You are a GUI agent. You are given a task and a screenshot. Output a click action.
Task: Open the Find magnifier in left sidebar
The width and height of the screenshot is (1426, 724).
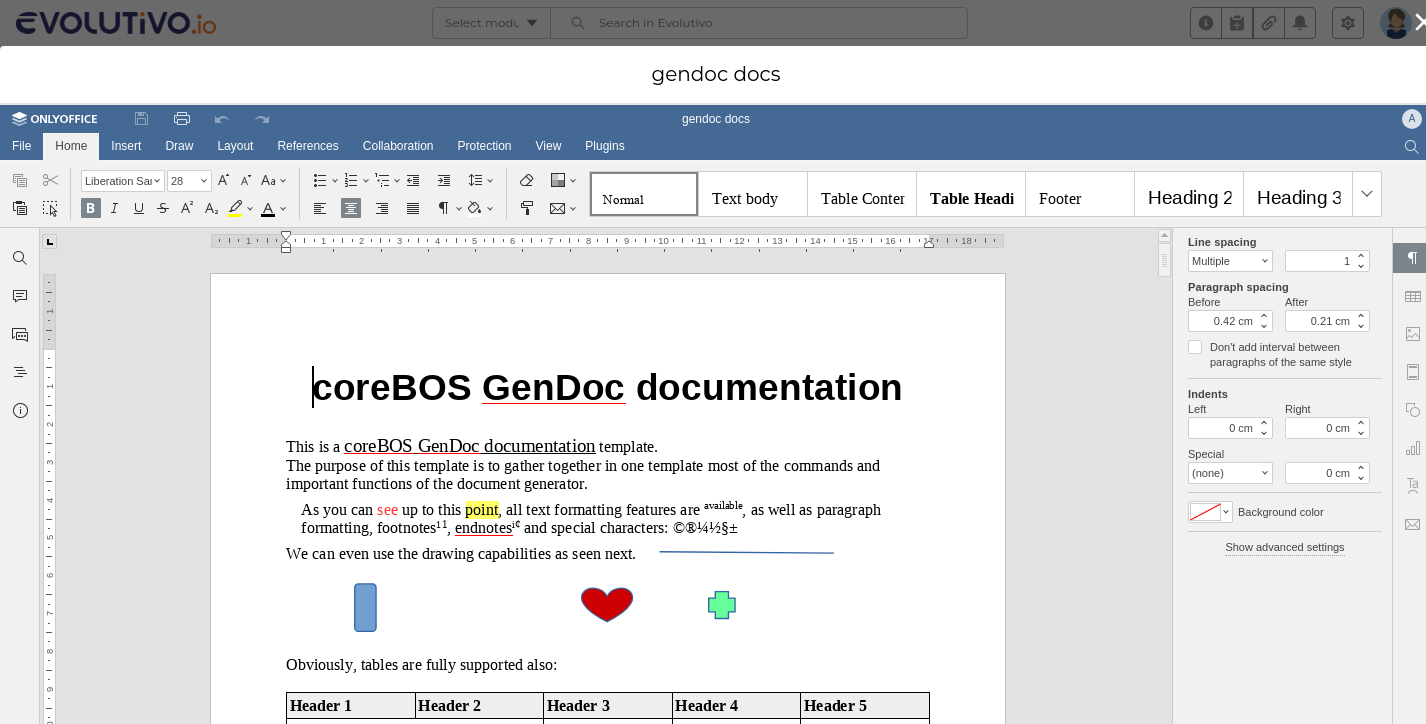[x=20, y=258]
